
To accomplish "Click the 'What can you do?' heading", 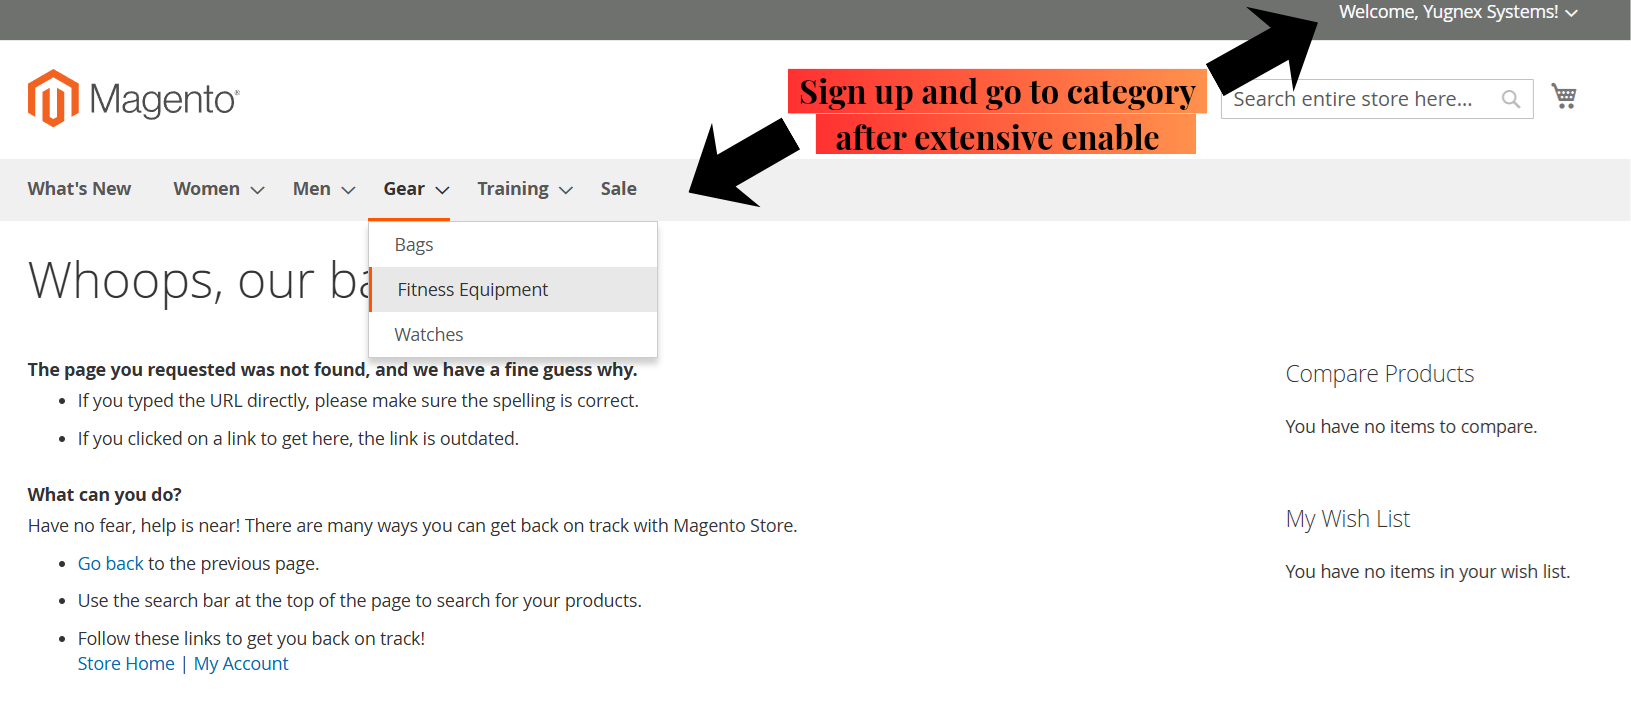I will (105, 495).
